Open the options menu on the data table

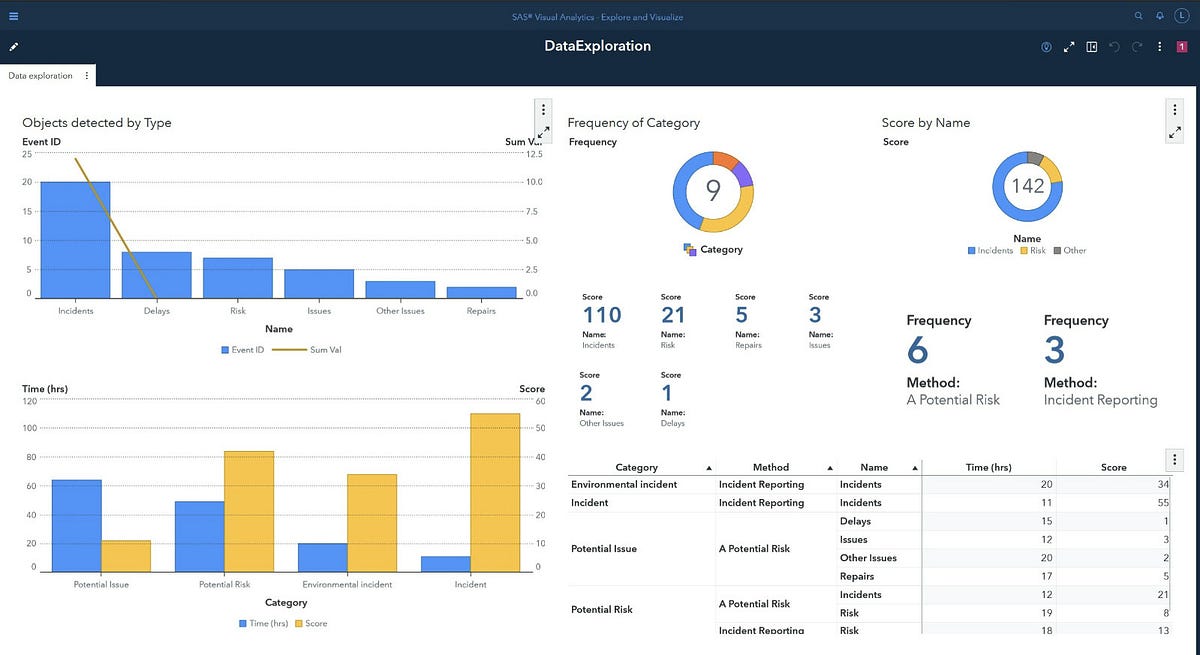click(1173, 459)
